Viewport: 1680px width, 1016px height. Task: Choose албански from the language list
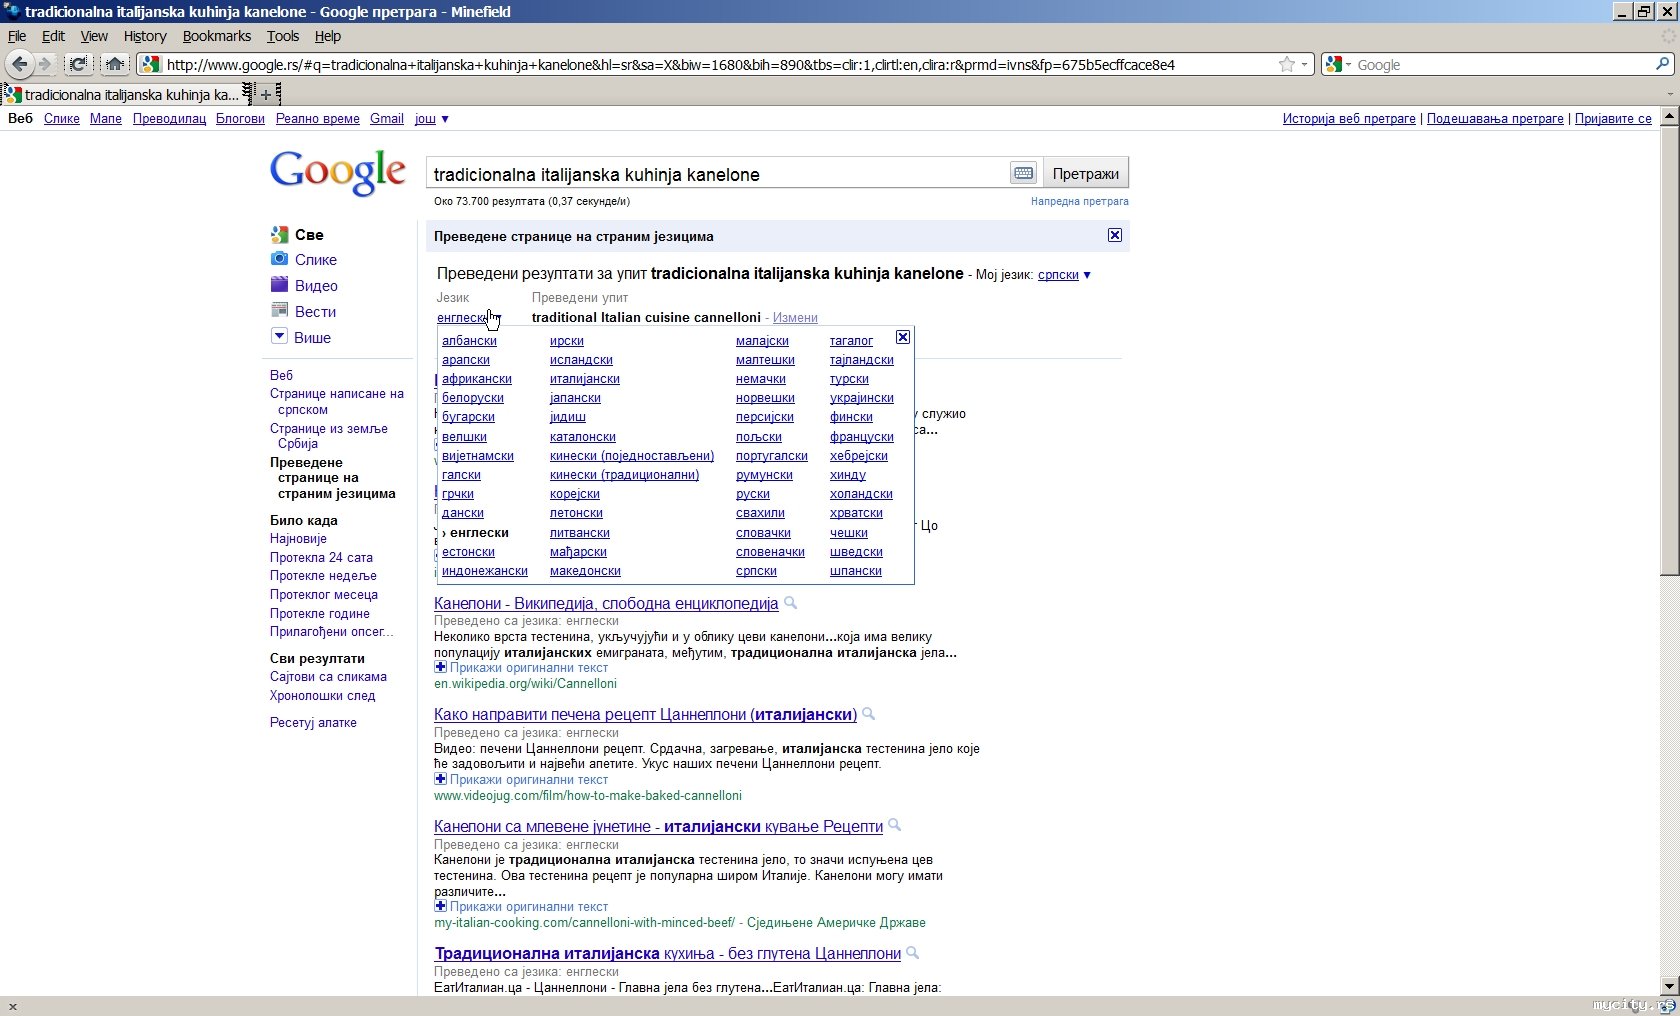[x=469, y=341]
